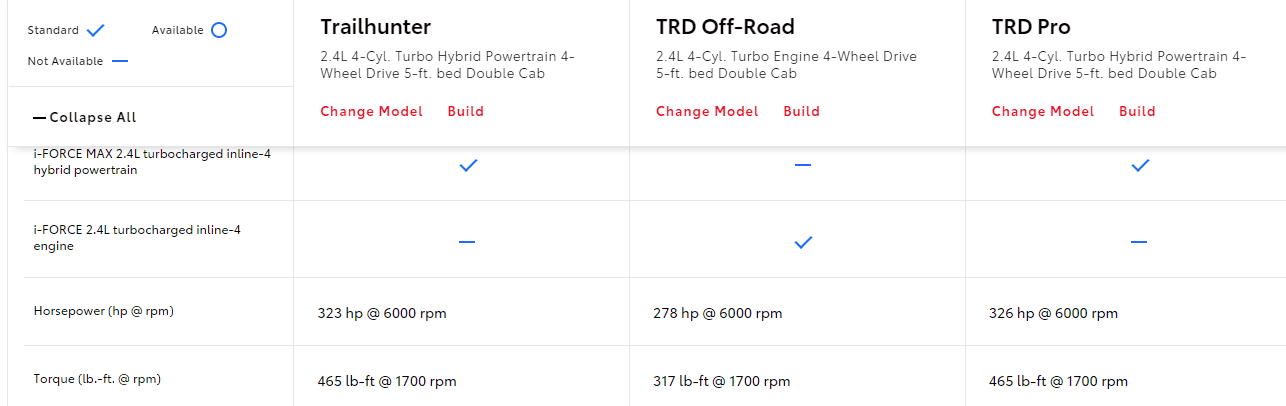Click TRD Off-Road hybrid powertrain dash

coord(802,165)
